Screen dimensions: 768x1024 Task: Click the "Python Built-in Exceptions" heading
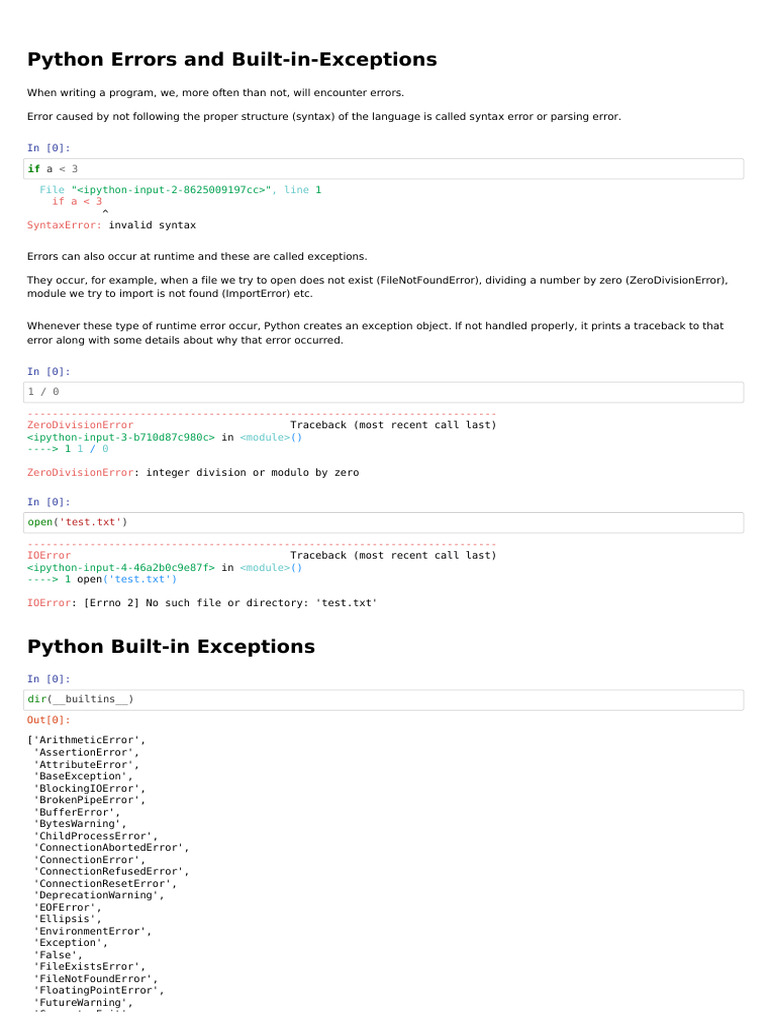[x=171, y=647]
